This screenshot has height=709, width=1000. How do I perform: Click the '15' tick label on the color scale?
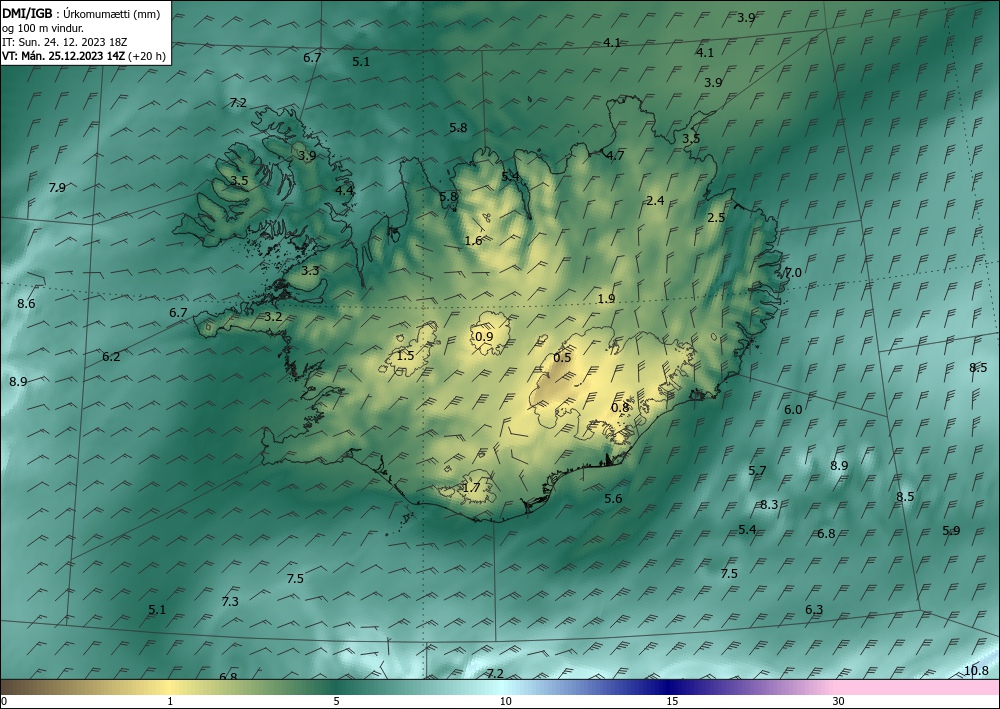coord(672,702)
